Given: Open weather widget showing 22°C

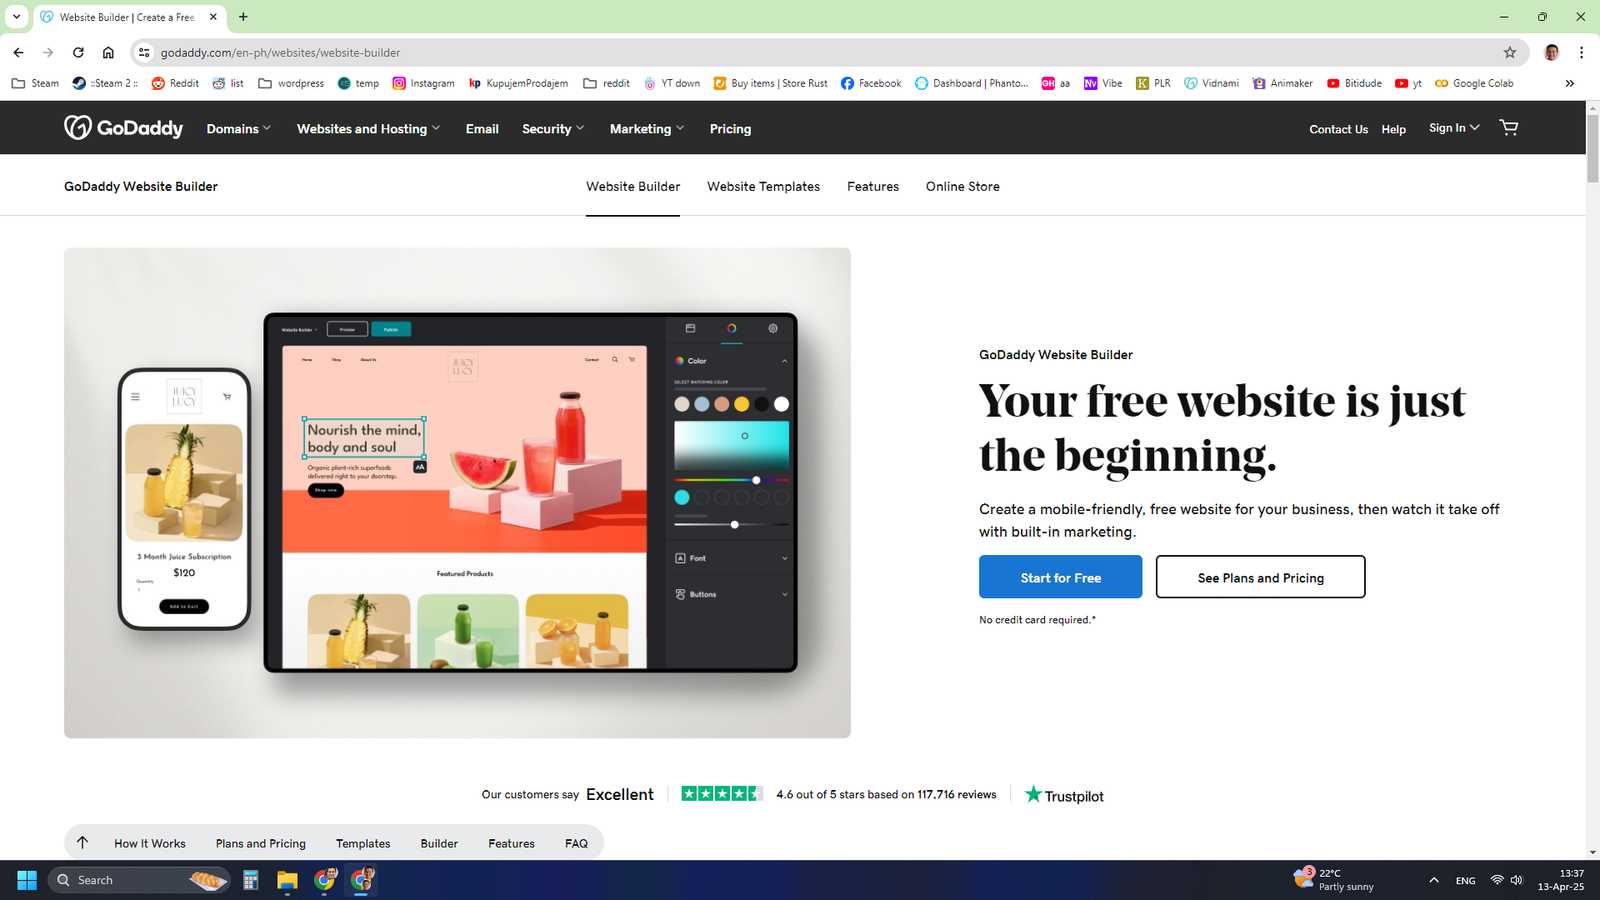Looking at the screenshot, I should point(1335,880).
